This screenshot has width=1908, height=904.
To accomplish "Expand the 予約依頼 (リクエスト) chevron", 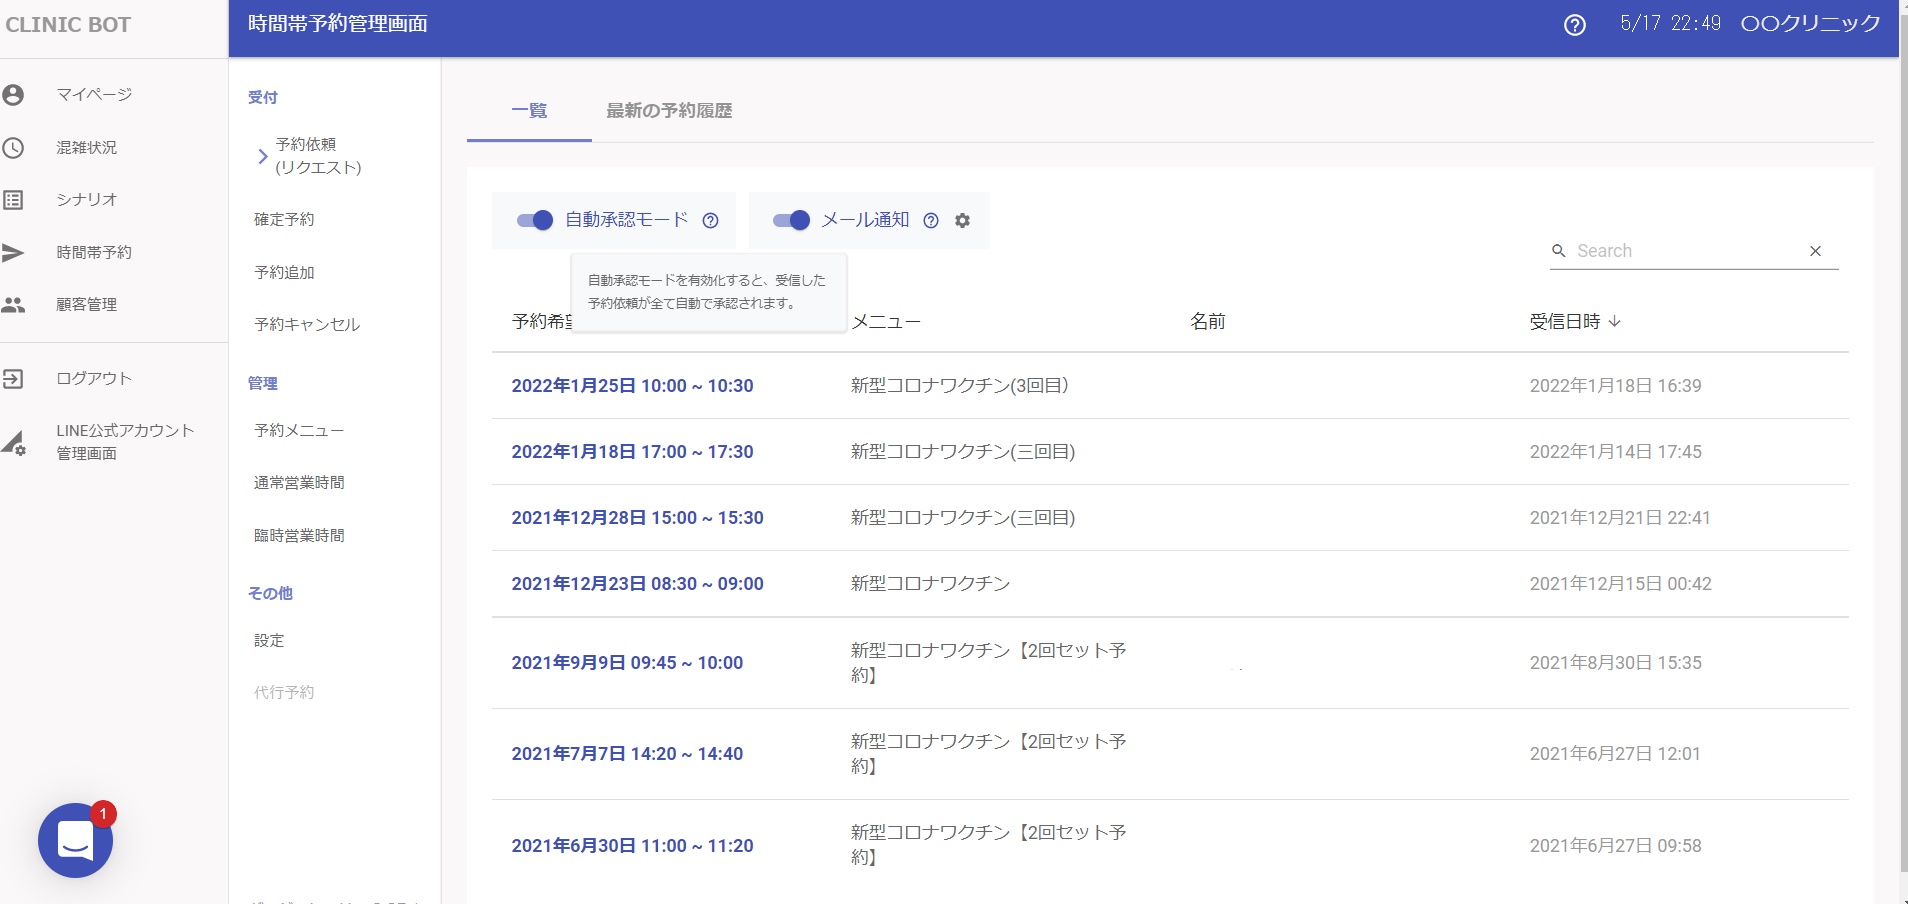I will point(262,156).
